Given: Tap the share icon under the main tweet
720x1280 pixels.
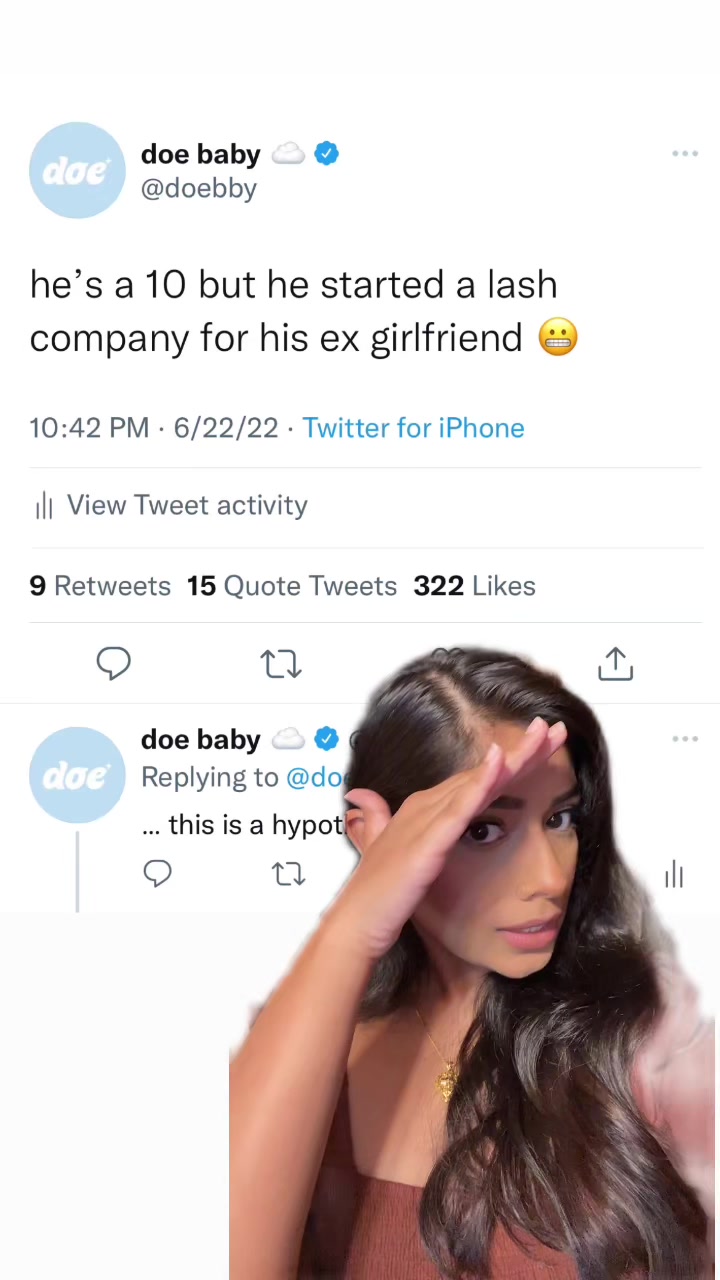Looking at the screenshot, I should coord(615,663).
